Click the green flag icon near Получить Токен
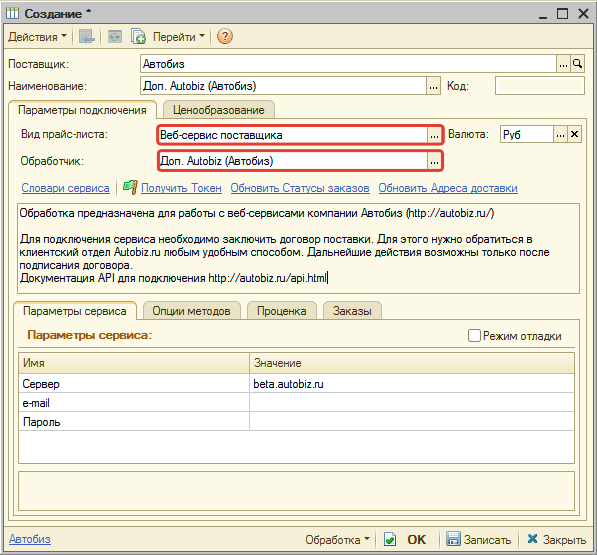The height and width of the screenshot is (555, 597). click(130, 187)
